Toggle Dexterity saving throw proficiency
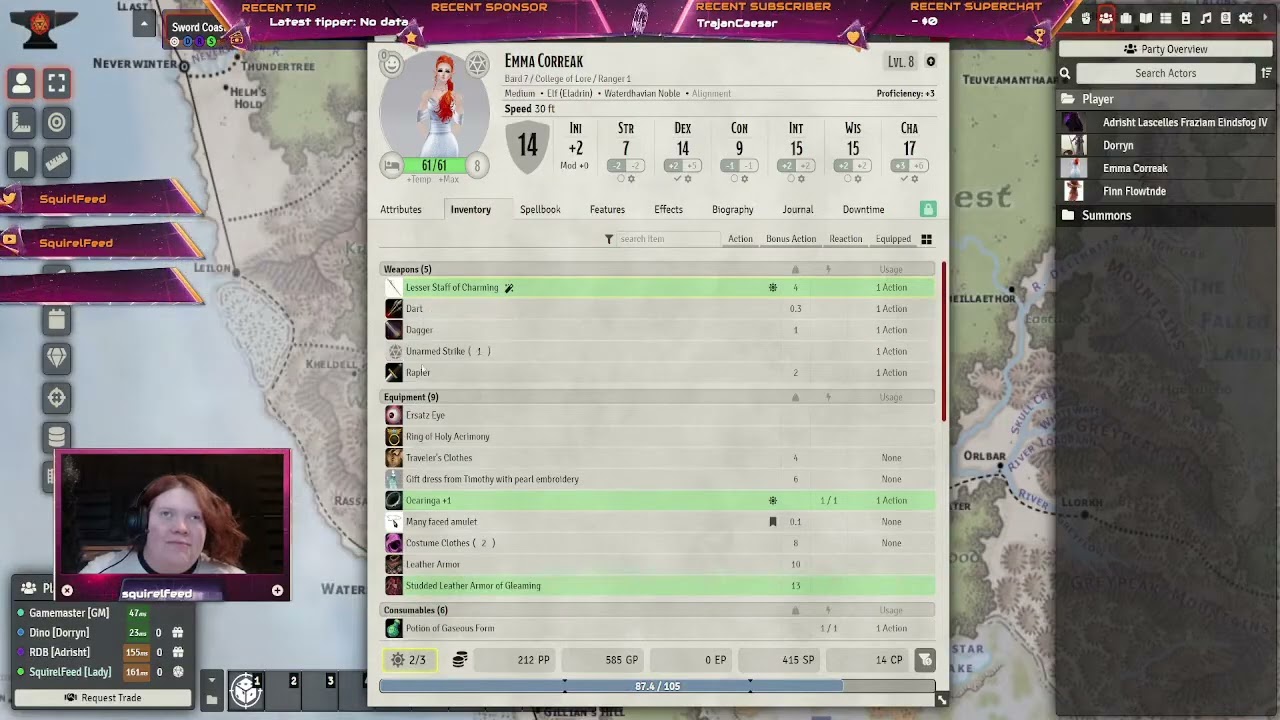Screen dimensions: 1280x720 tap(677, 179)
